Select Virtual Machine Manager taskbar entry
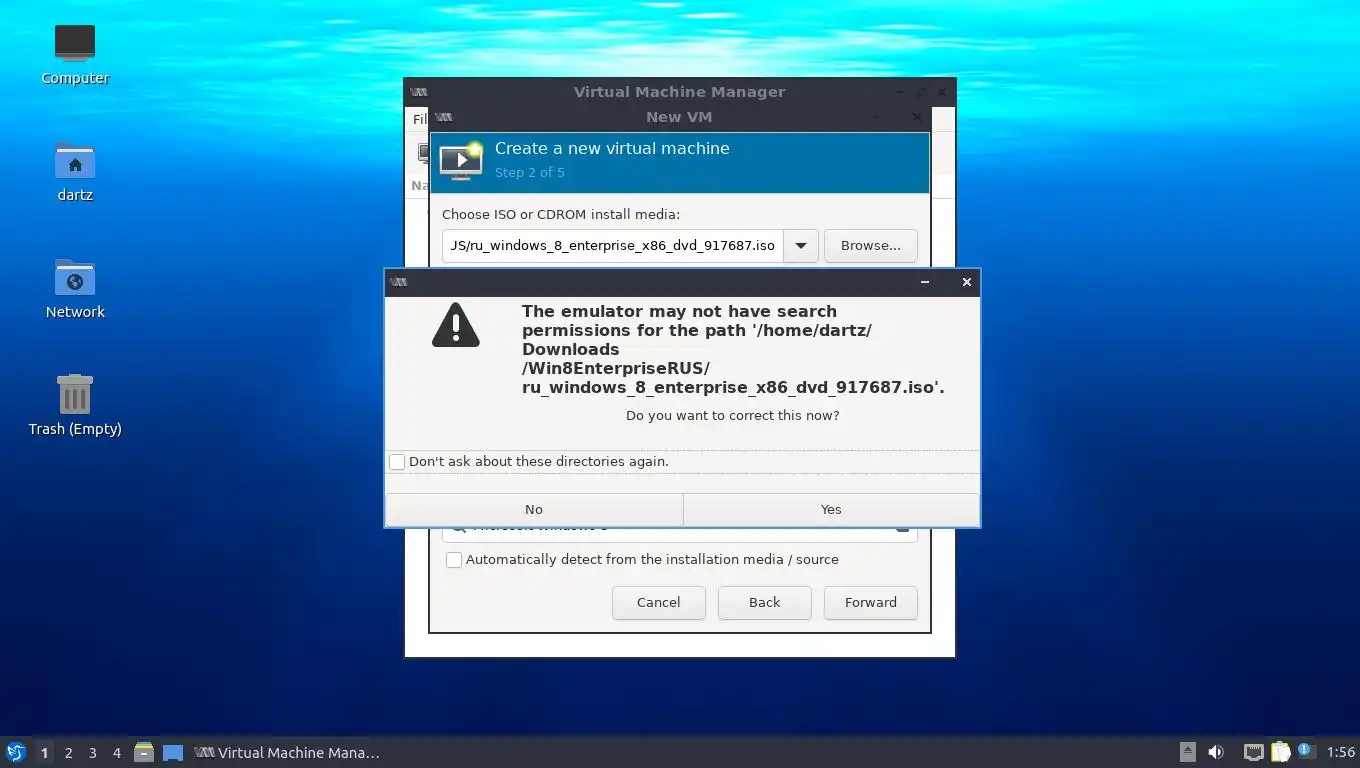 coord(288,753)
